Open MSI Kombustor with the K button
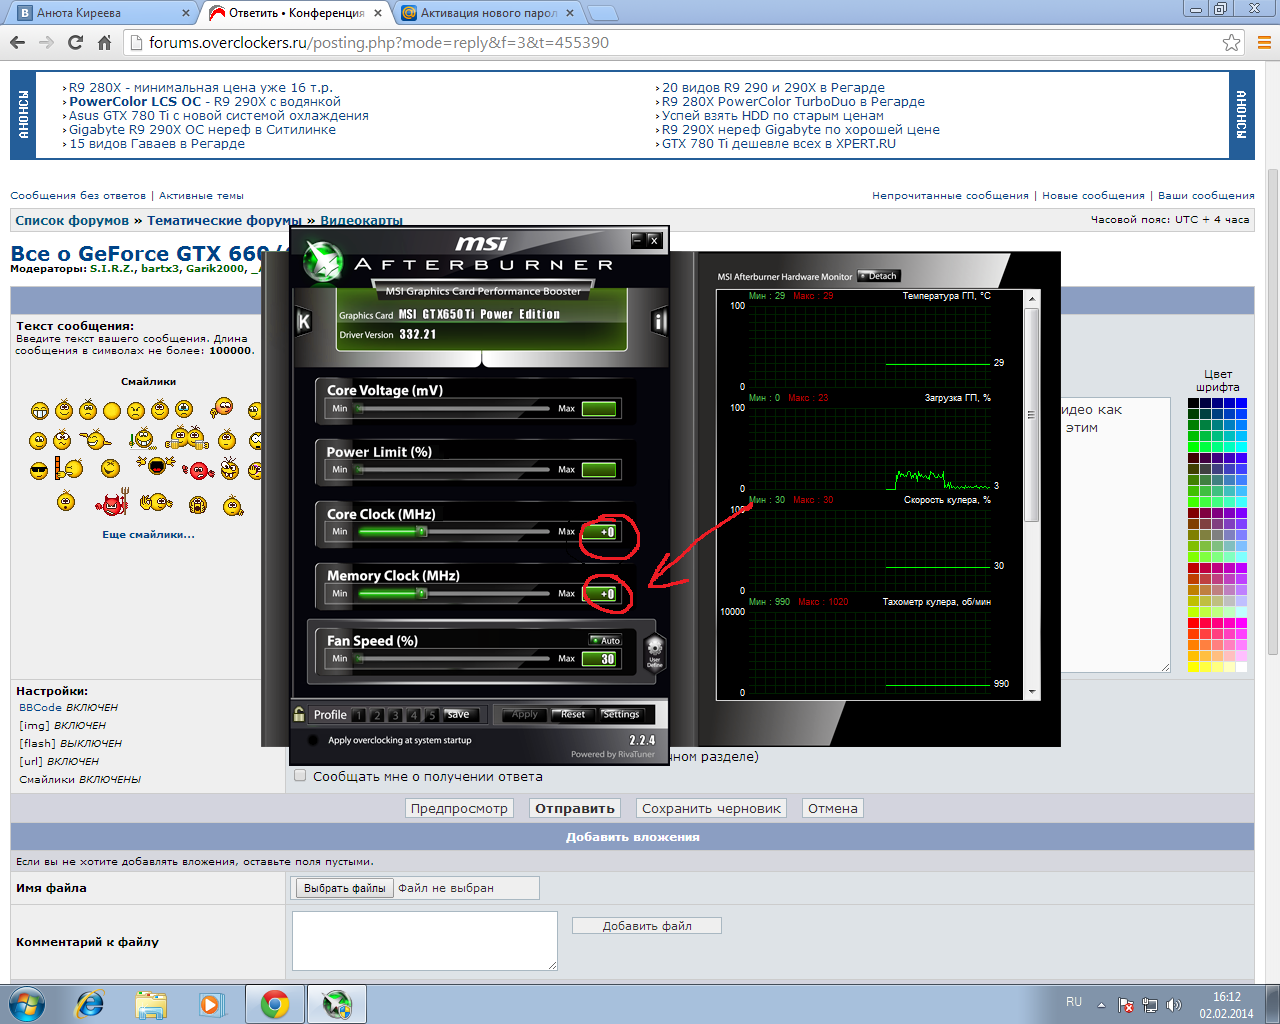Screen dimensions: 1280x1024 [304, 321]
